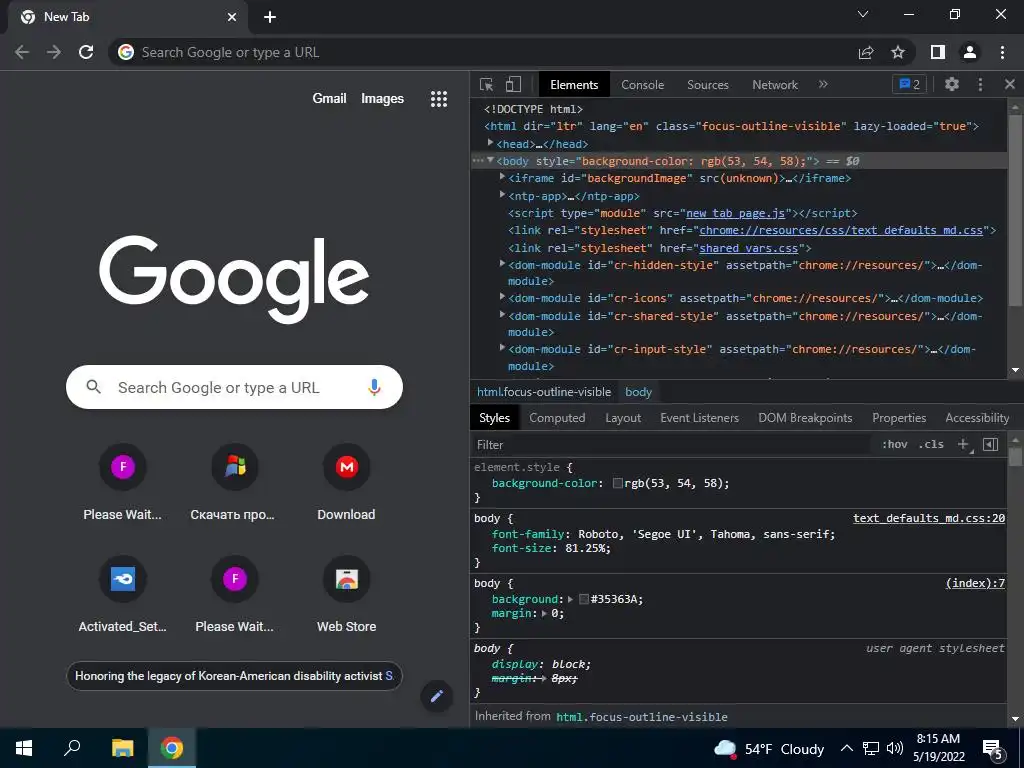Close the New Tab tab
This screenshot has width=1024, height=768.
click(x=232, y=17)
